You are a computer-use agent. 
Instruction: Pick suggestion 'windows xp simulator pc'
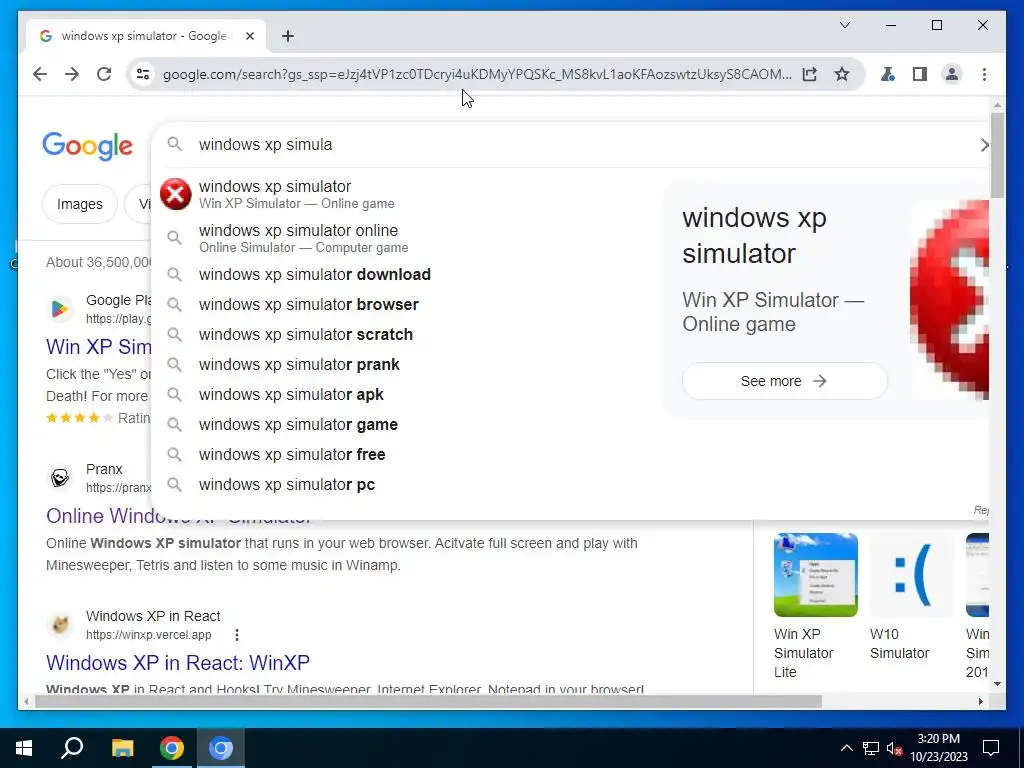405,485
